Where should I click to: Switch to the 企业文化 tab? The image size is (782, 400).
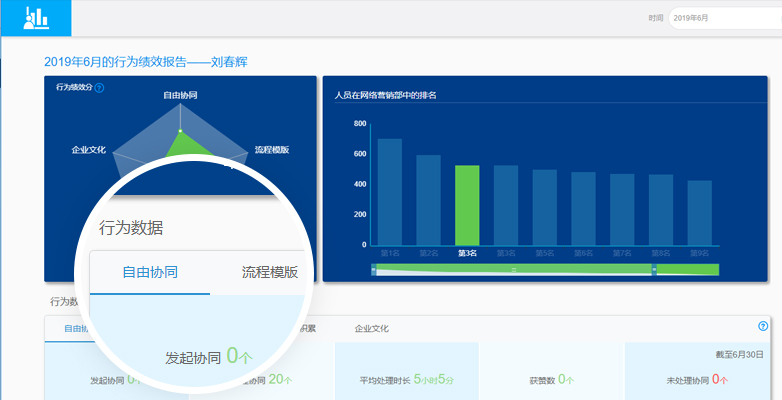[371, 328]
